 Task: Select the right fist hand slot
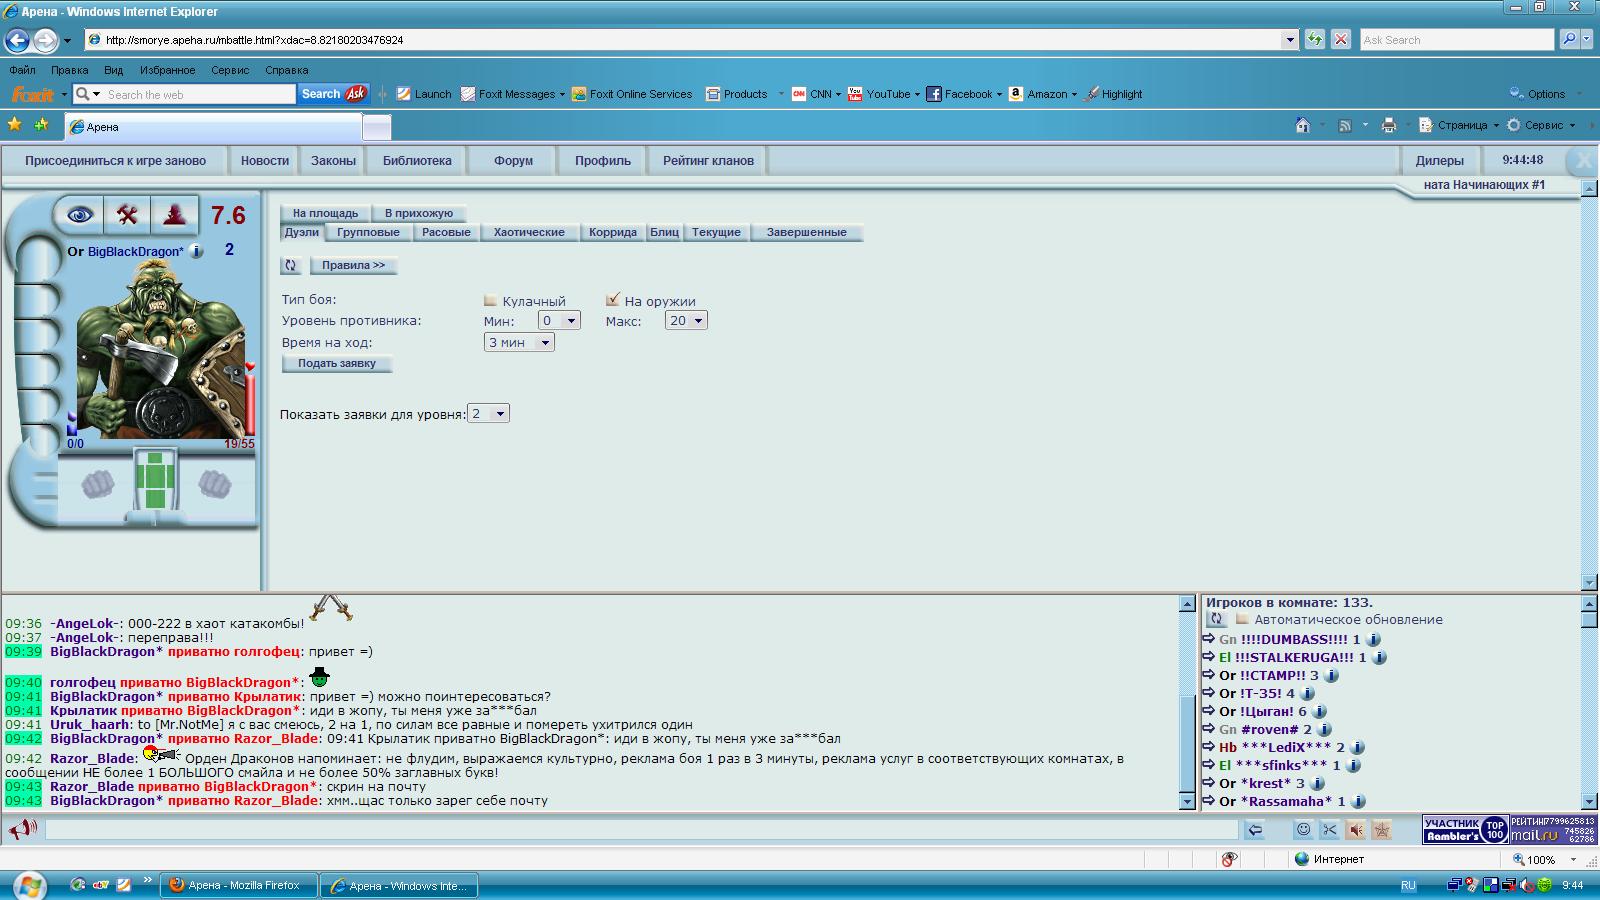[214, 484]
